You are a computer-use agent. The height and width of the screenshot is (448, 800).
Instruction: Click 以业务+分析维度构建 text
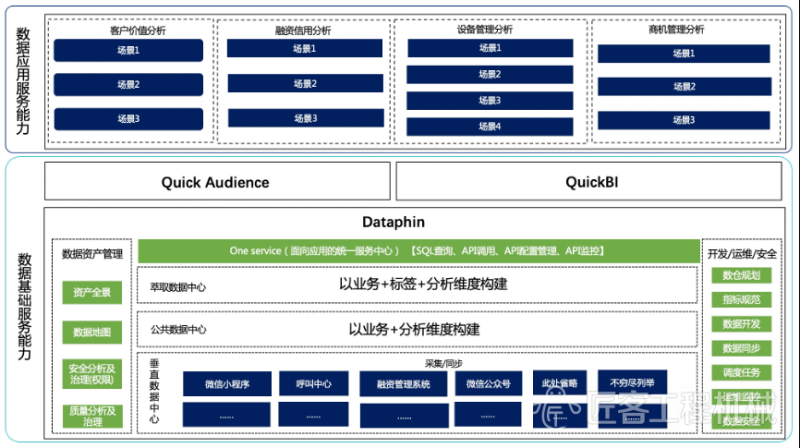point(414,330)
